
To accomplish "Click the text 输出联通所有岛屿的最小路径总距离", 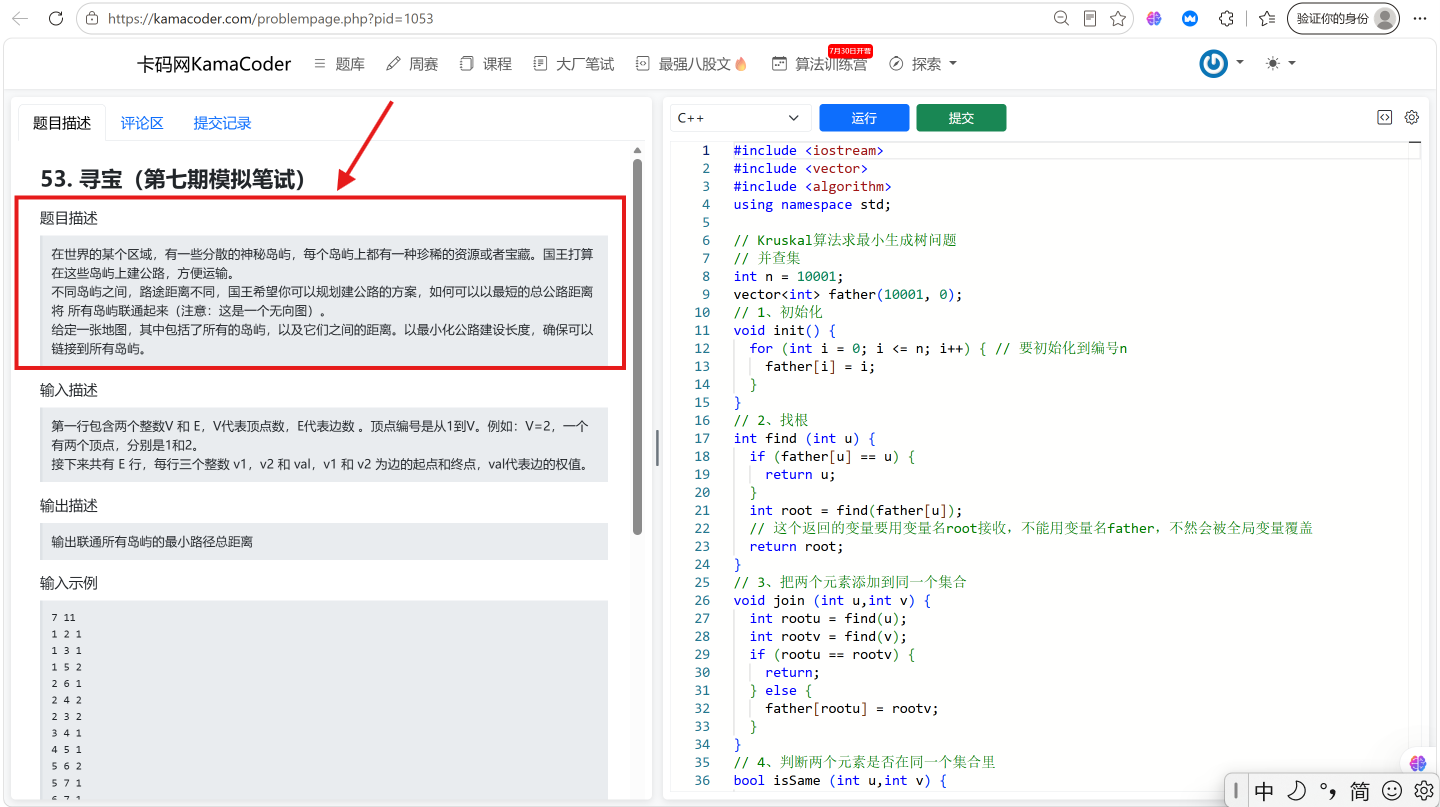I will [152, 542].
